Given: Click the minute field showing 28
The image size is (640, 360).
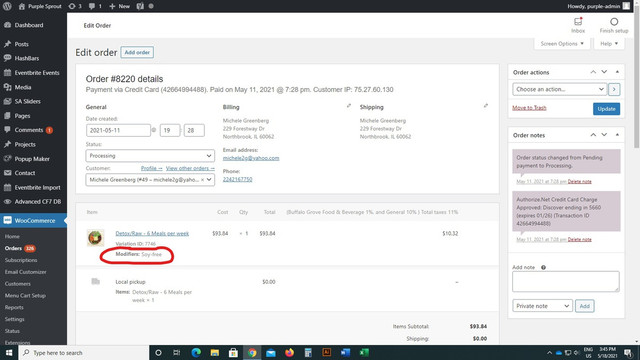Looking at the screenshot, I should coord(194,130).
